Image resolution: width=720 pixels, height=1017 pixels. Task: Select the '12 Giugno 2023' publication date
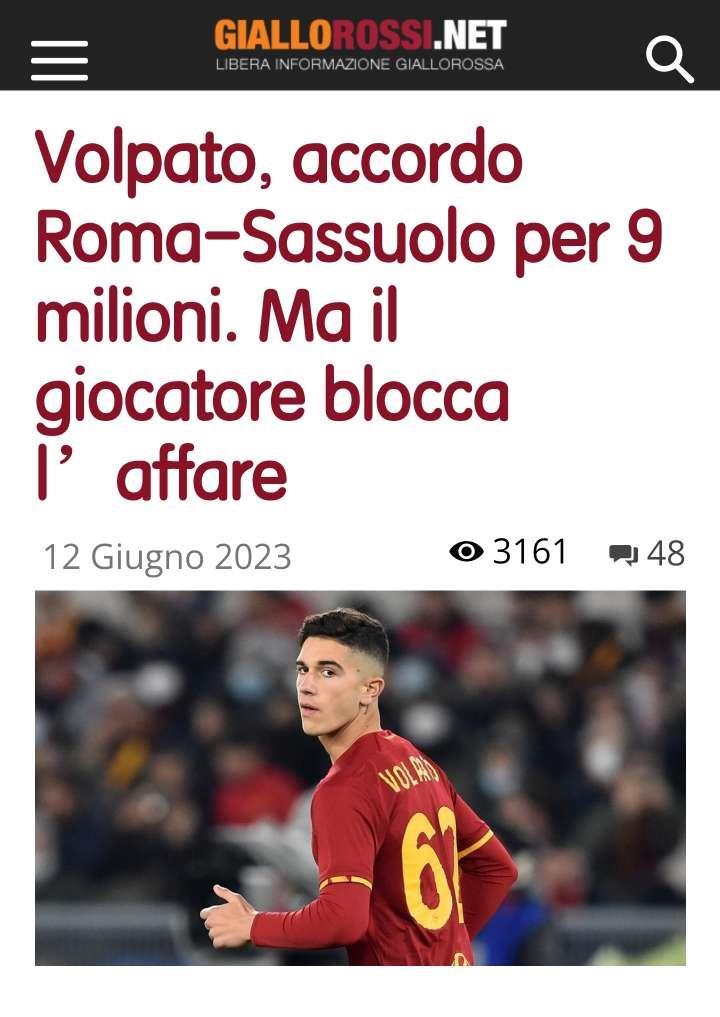tap(167, 556)
